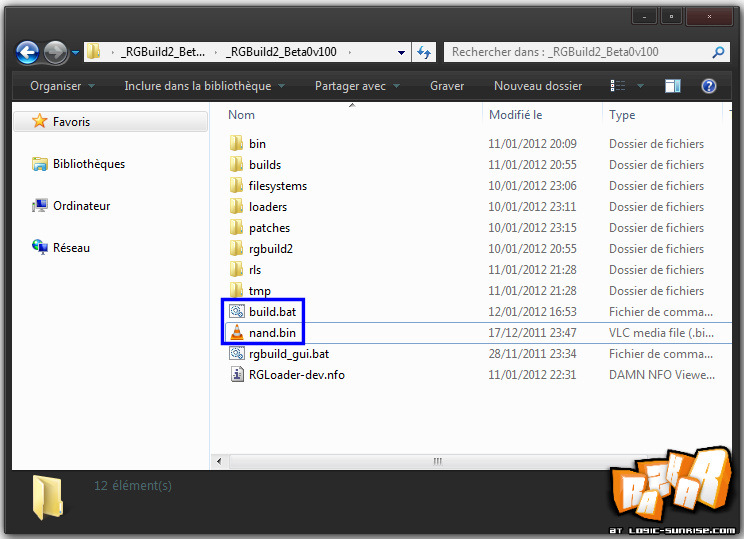Click the horizontal scrollbar in file list
The image size is (744, 539).
point(437,461)
